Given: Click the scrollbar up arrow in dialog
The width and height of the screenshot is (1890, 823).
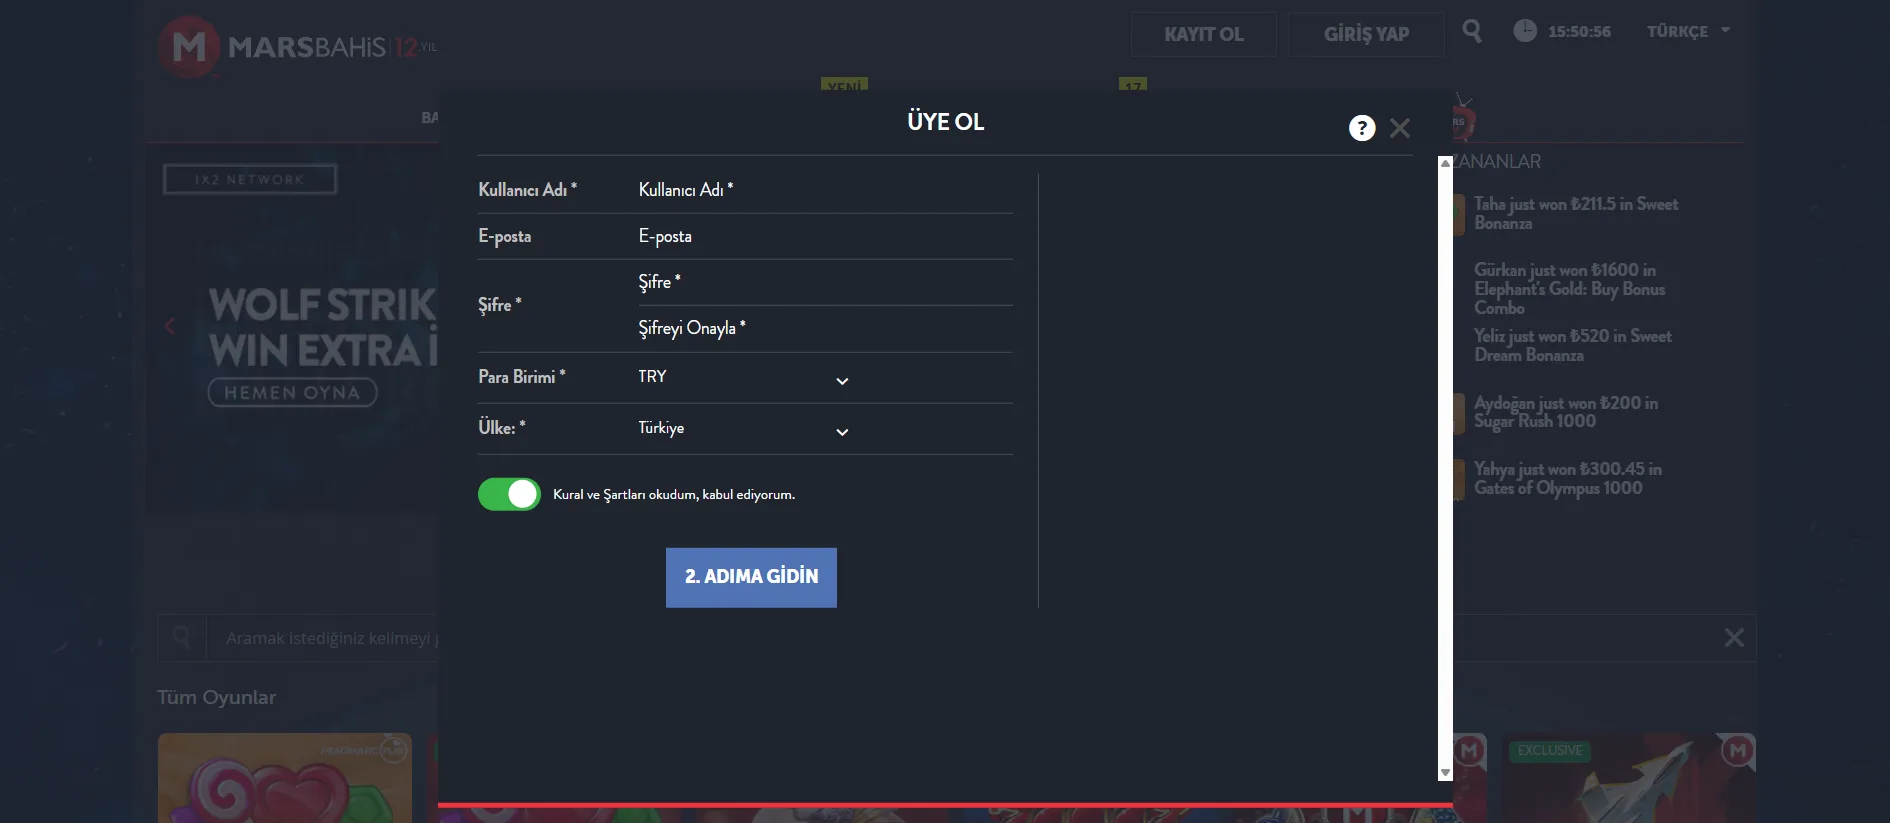Looking at the screenshot, I should click(x=1444, y=163).
